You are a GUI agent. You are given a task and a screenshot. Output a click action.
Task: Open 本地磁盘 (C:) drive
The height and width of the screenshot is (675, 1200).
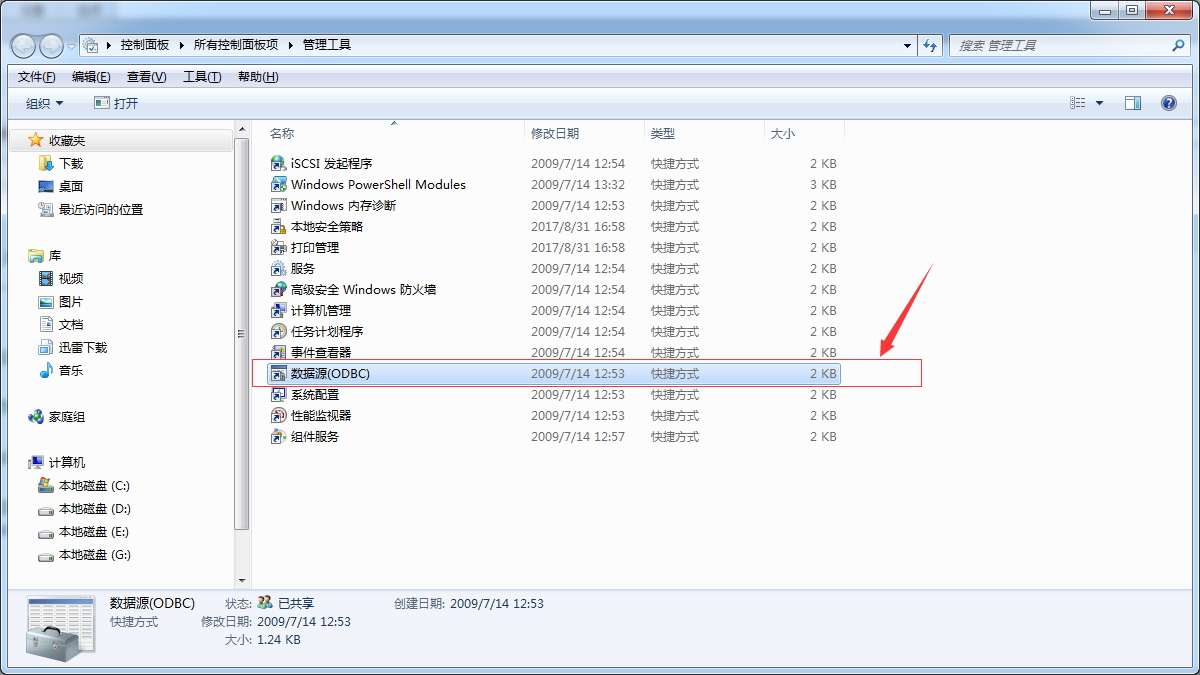click(84, 485)
